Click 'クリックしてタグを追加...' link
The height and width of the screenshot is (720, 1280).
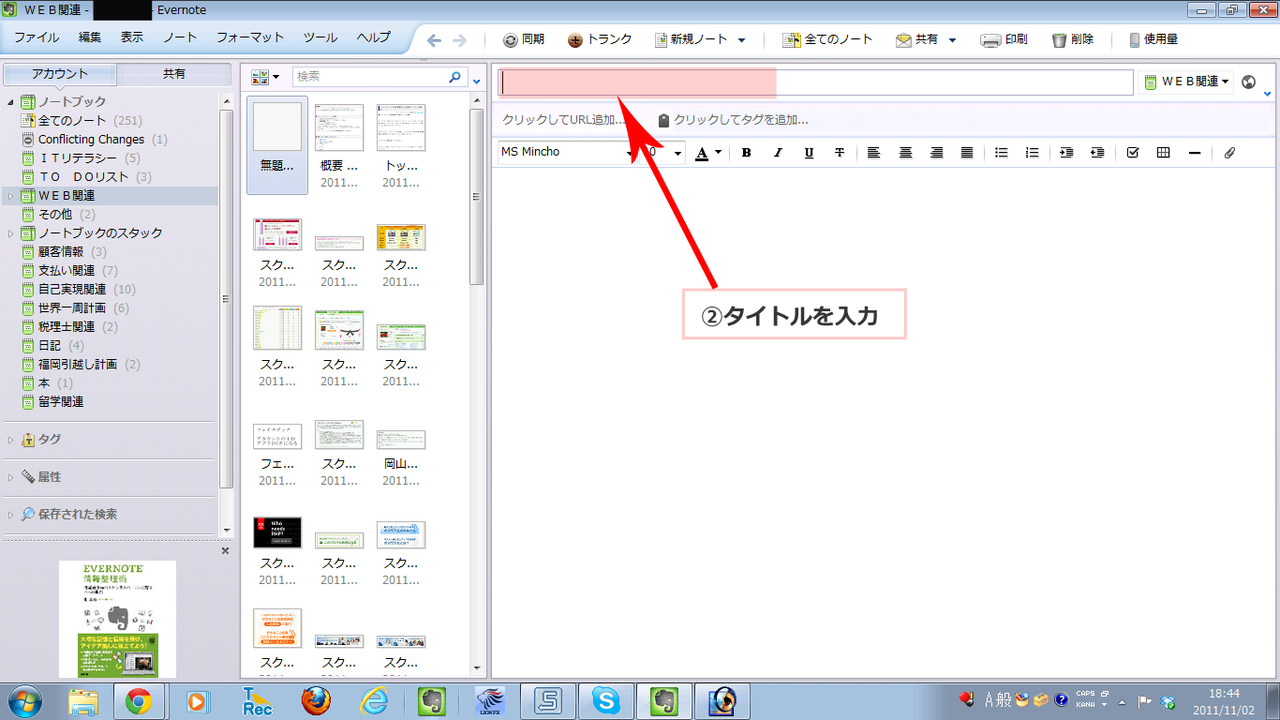click(x=741, y=120)
